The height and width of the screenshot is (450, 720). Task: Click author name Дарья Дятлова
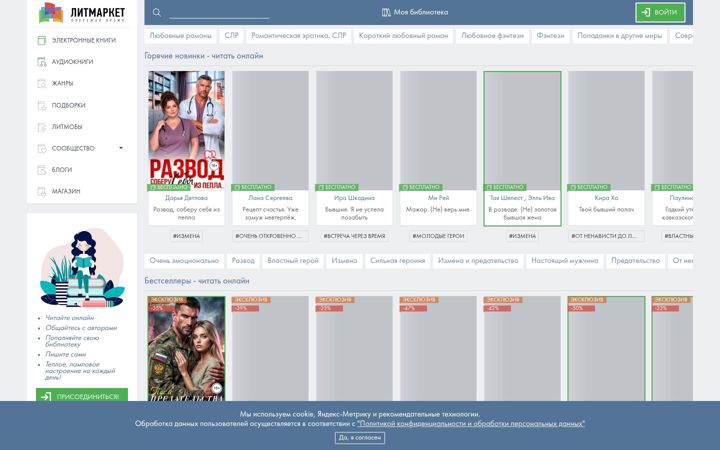click(x=186, y=198)
